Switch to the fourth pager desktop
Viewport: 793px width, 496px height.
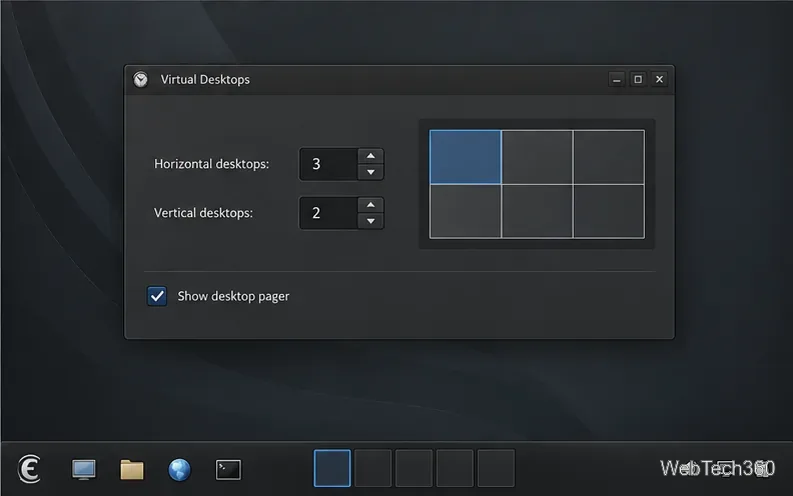(455, 468)
